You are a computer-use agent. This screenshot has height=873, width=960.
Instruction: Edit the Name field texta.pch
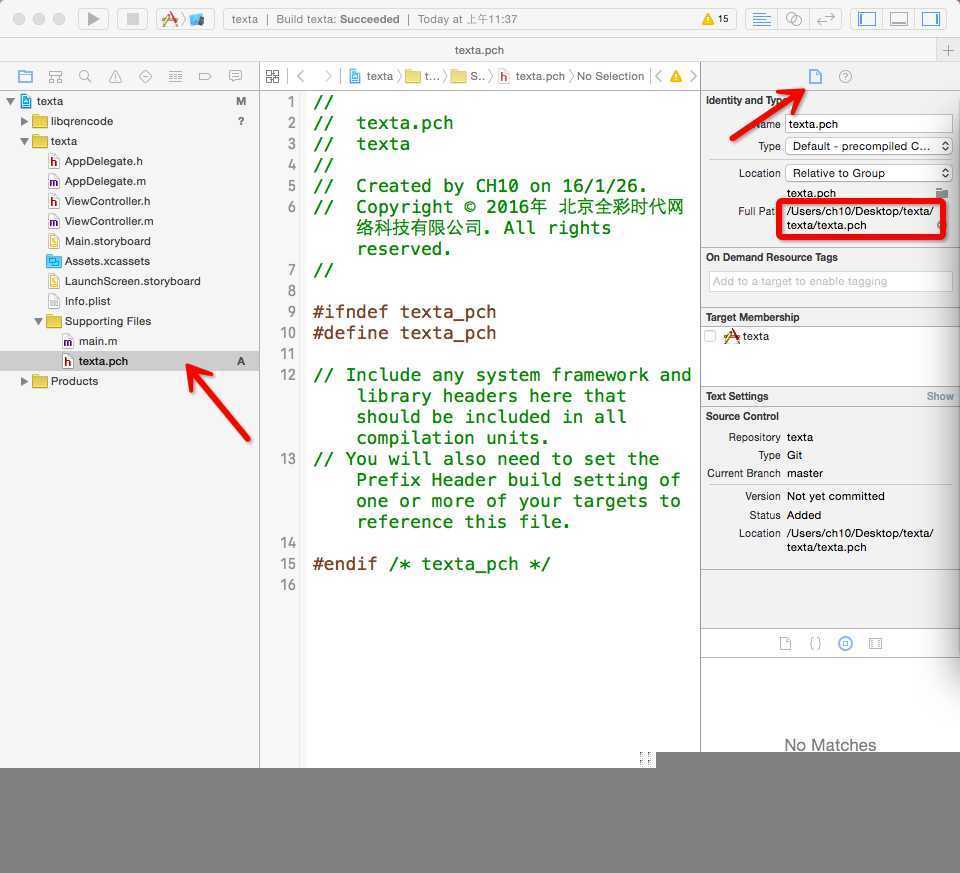coord(868,124)
